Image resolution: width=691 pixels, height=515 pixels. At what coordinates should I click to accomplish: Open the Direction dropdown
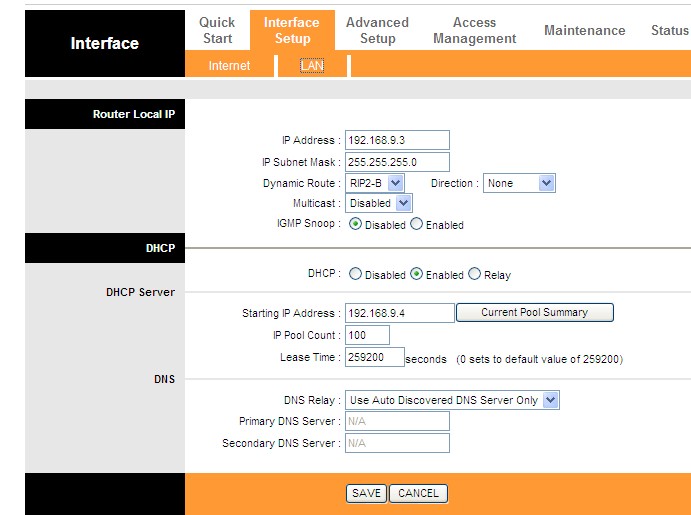[x=519, y=183]
